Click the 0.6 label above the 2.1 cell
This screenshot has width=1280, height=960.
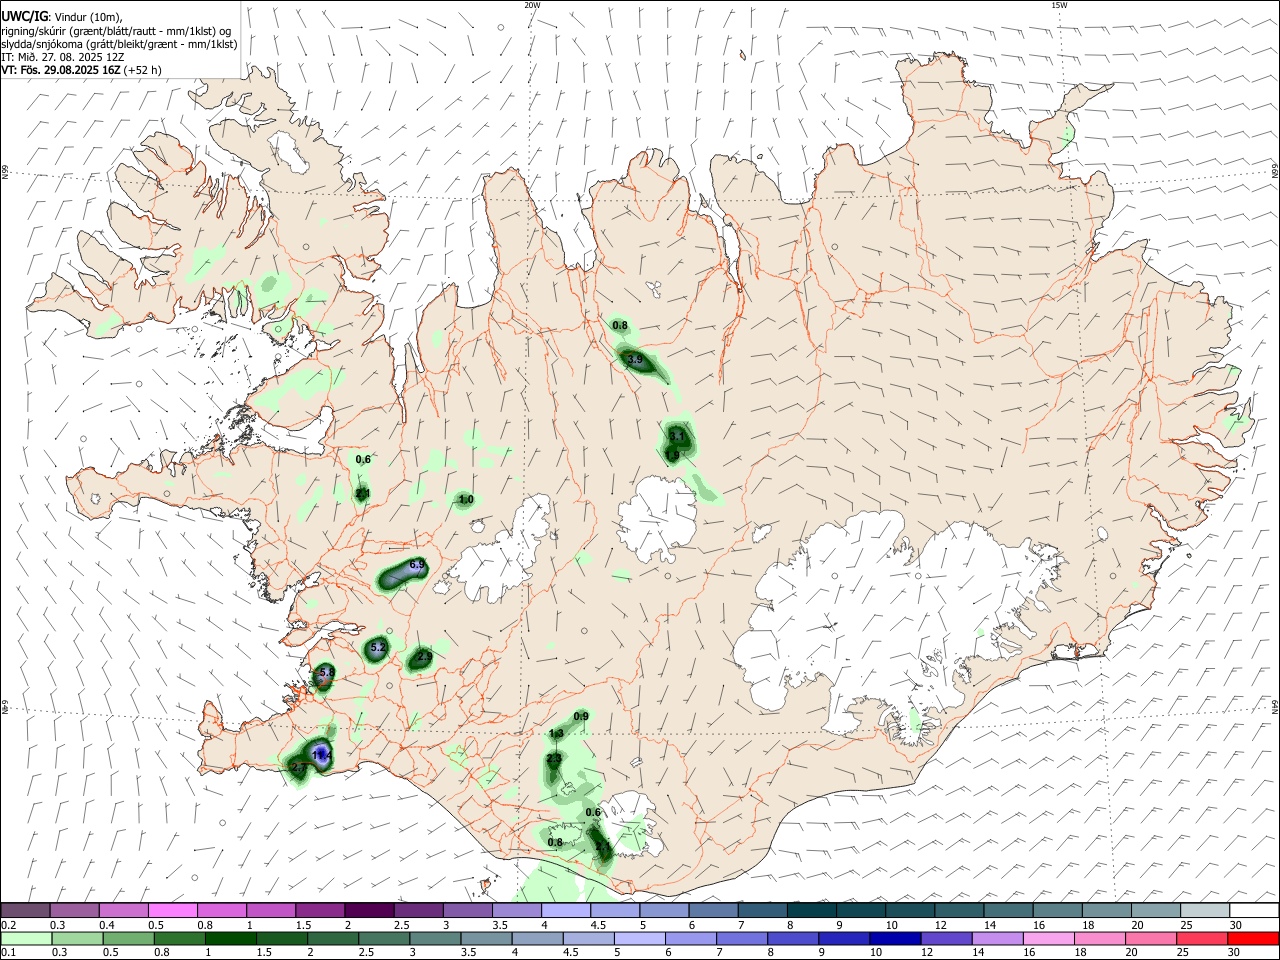point(363,459)
